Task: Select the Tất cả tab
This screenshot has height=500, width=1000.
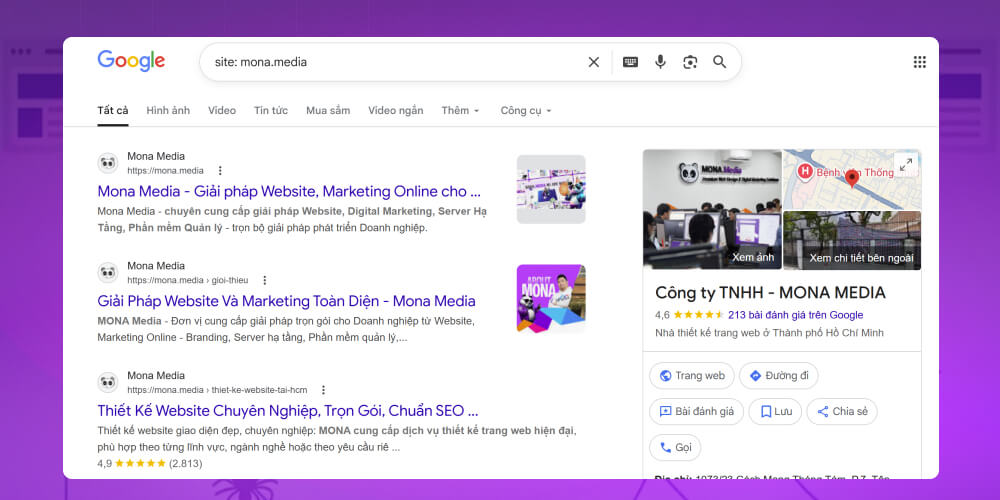Action: click(x=113, y=110)
